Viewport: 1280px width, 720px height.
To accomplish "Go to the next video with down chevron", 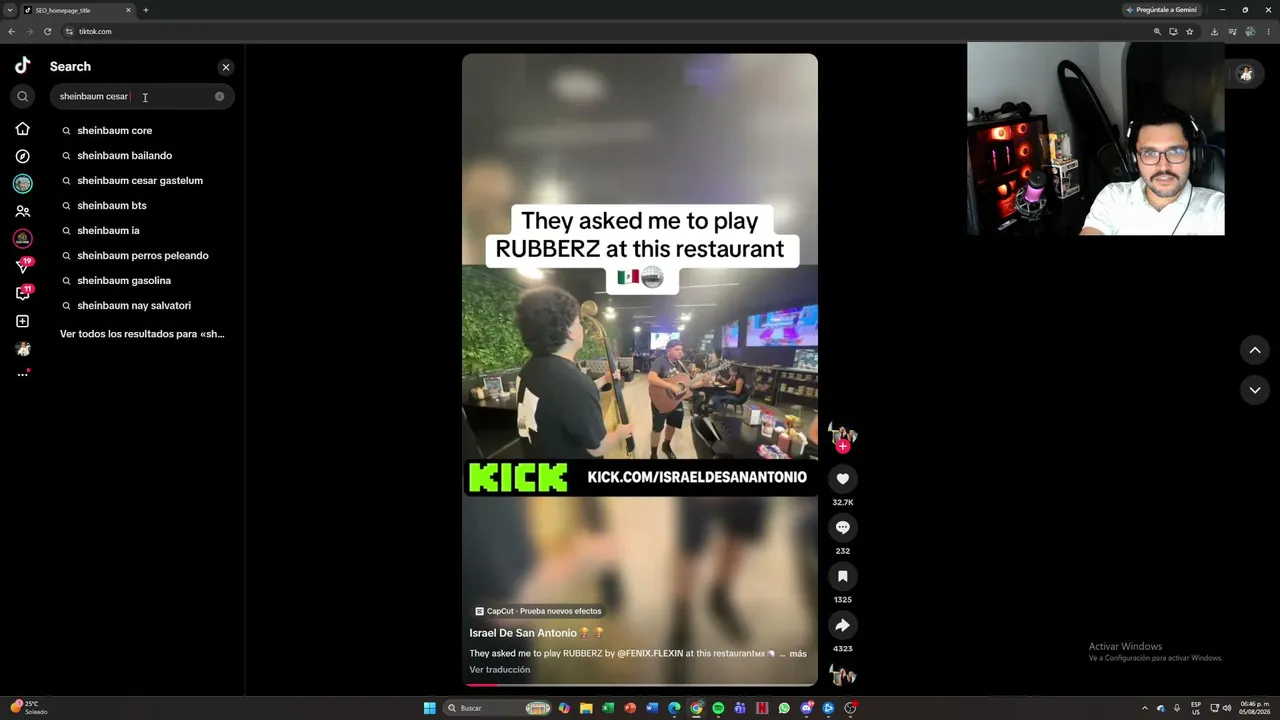I will click(1255, 390).
